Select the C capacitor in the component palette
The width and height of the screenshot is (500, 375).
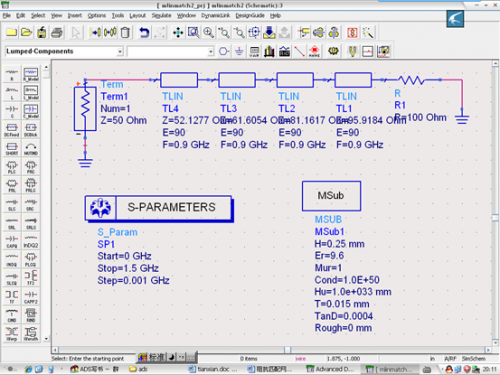[x=12, y=111]
